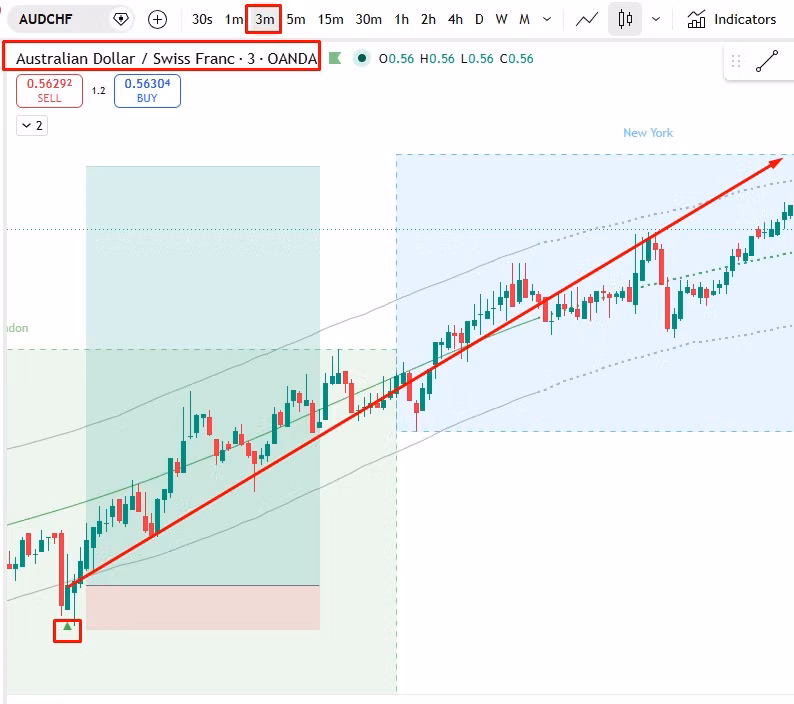
Task: Choose the 2h timeframe
Action: click(428, 19)
